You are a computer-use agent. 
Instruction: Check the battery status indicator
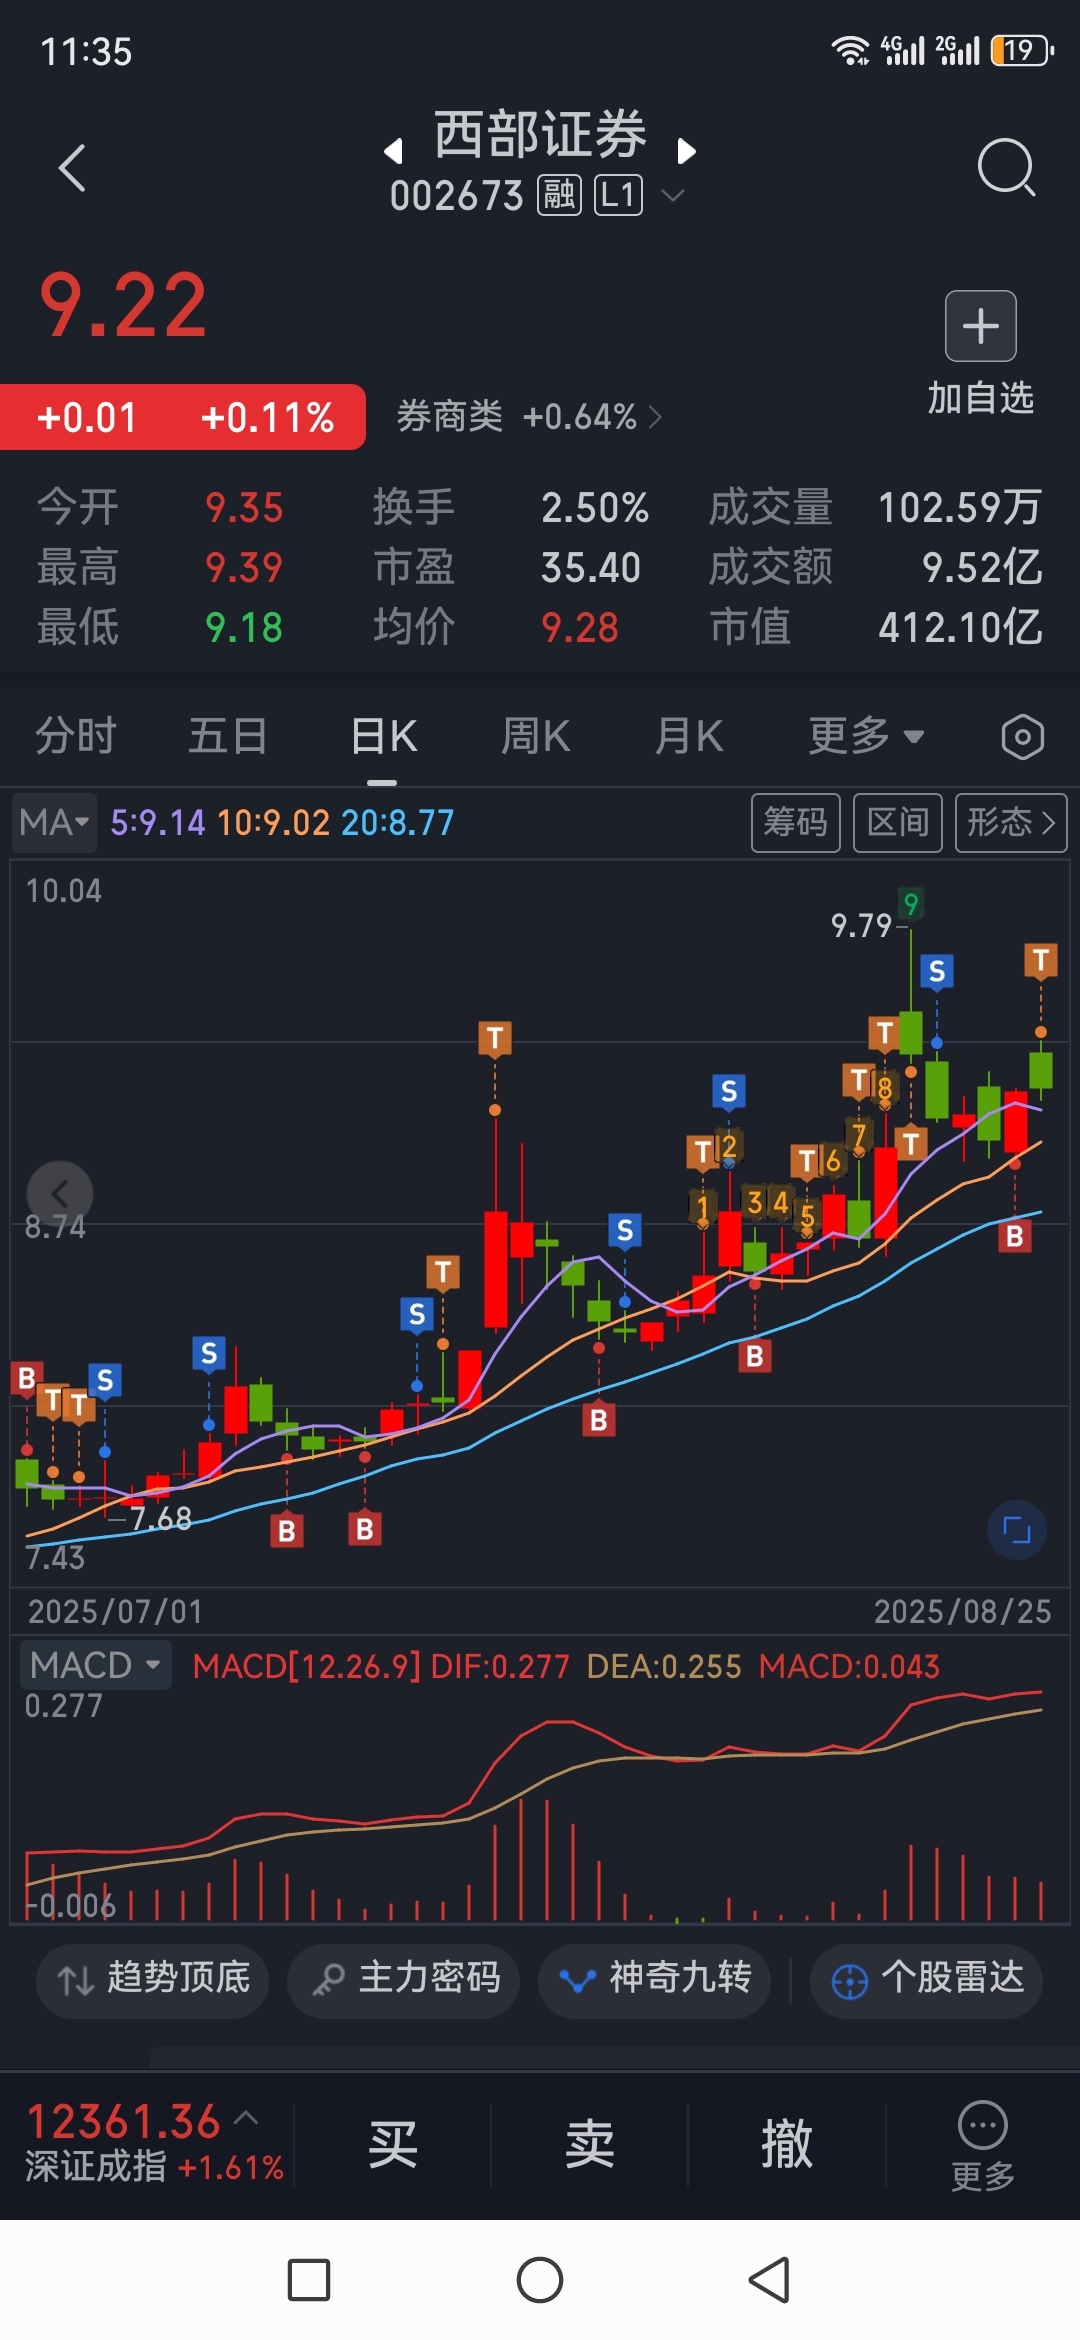[x=1021, y=50]
